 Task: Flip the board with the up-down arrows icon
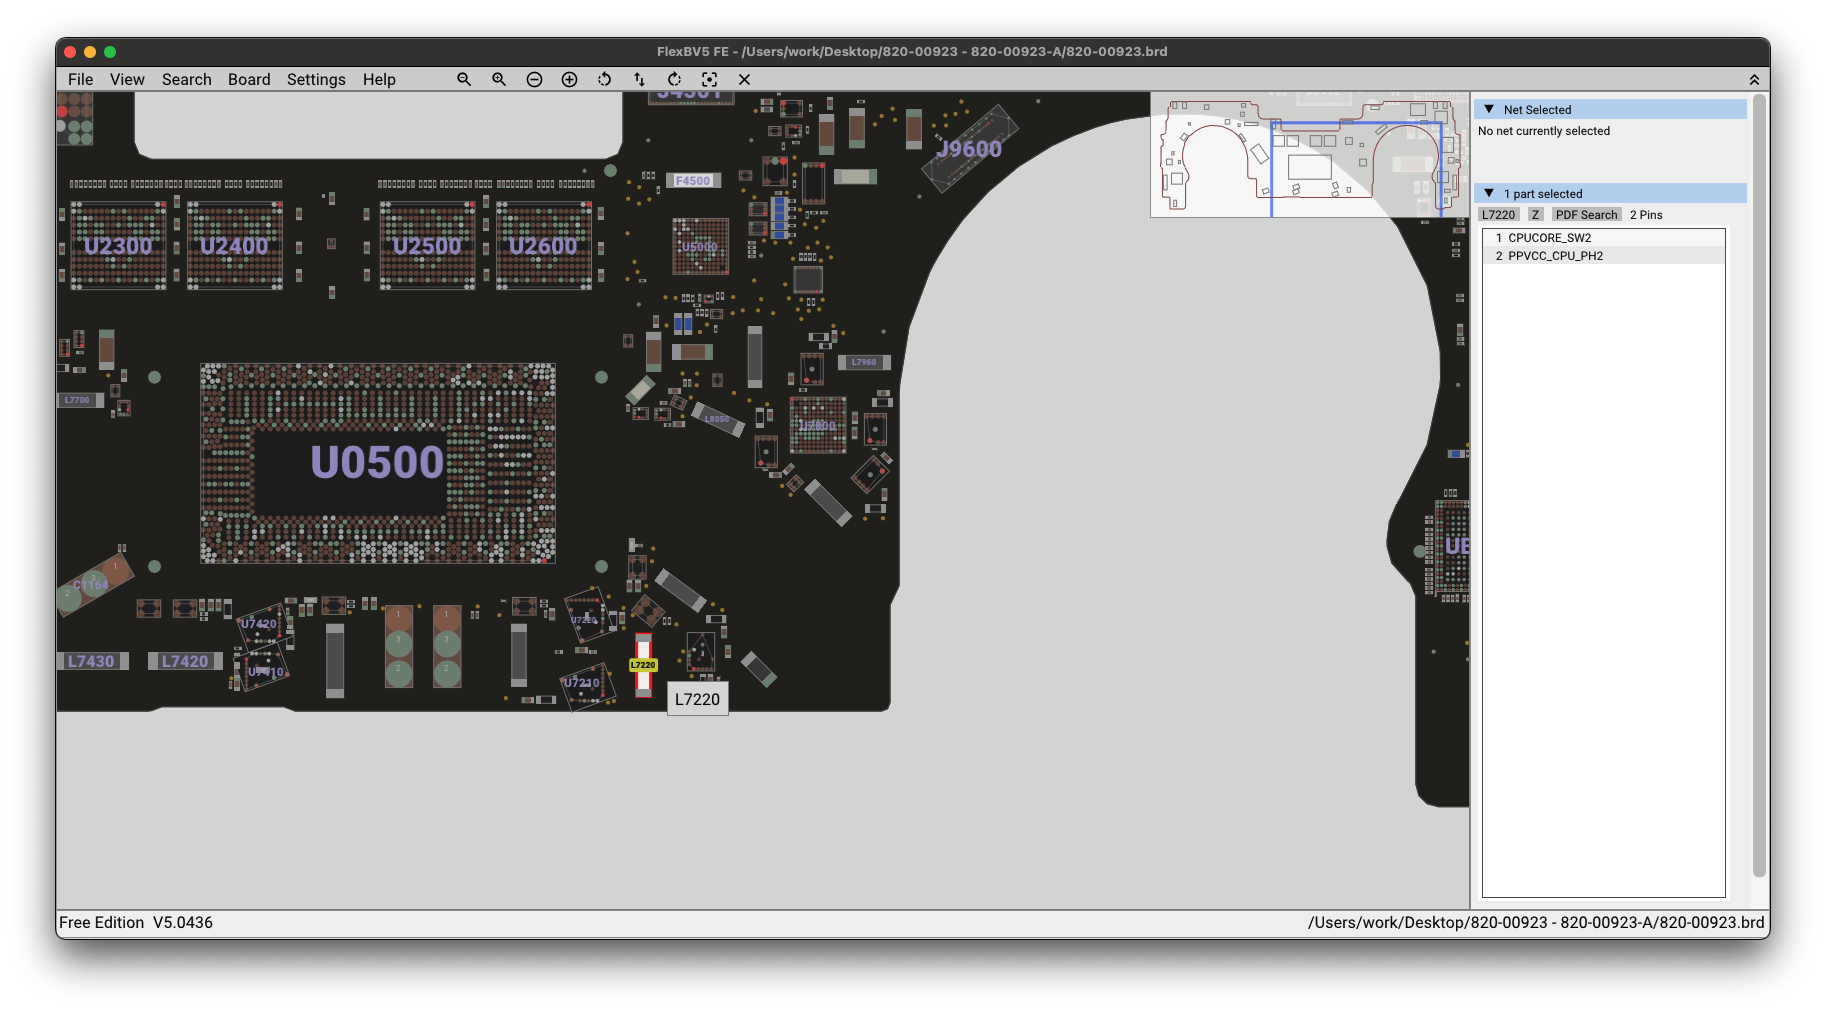coord(639,79)
